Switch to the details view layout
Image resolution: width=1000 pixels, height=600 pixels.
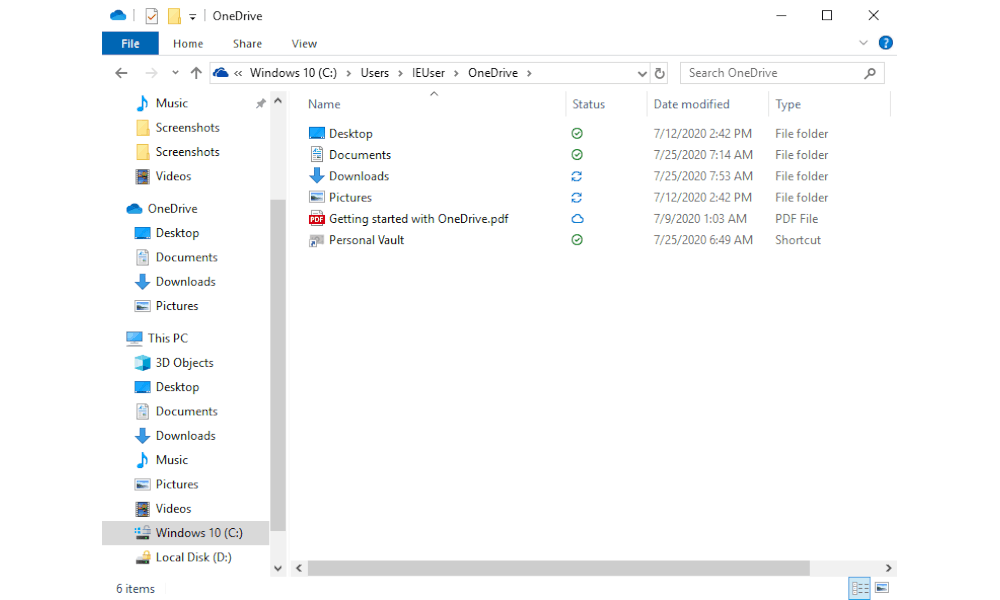(x=860, y=588)
